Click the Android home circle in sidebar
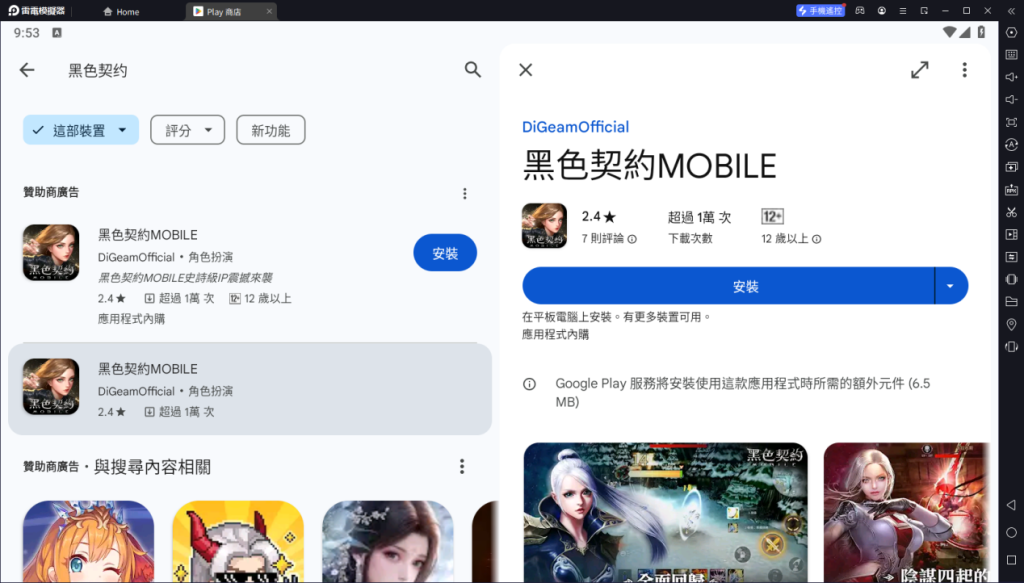Screen dimensions: 1024x583 [1012, 533]
